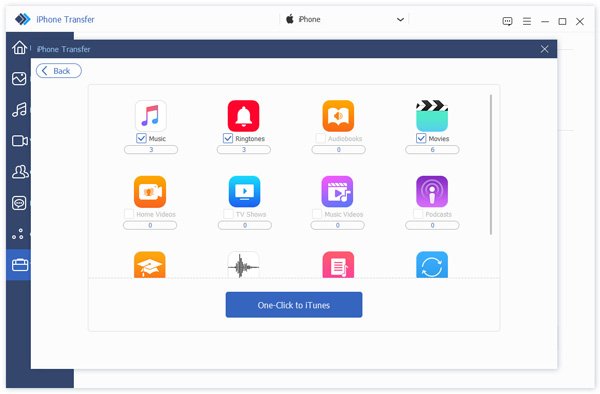Open the feedback chat bubble icon
This screenshot has width=600, height=394.
click(507, 21)
